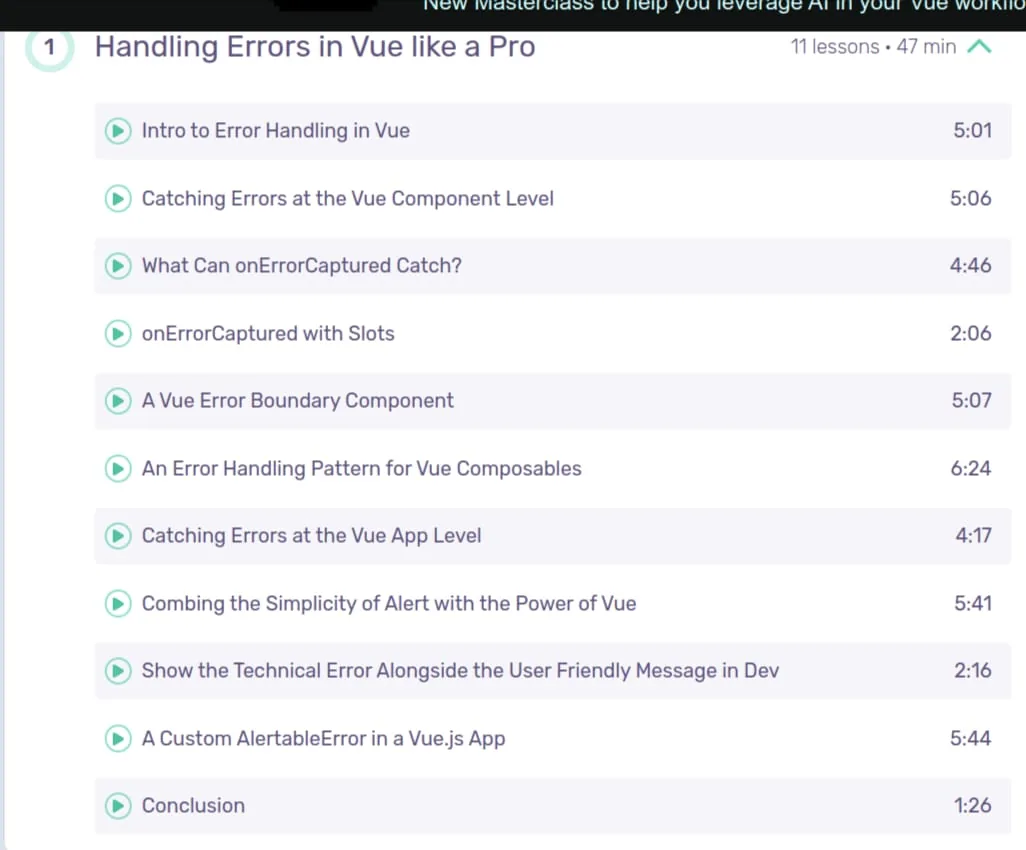Click play icon for Intro to Error Handling
Image resolution: width=1026 pixels, height=850 pixels.
click(118, 131)
